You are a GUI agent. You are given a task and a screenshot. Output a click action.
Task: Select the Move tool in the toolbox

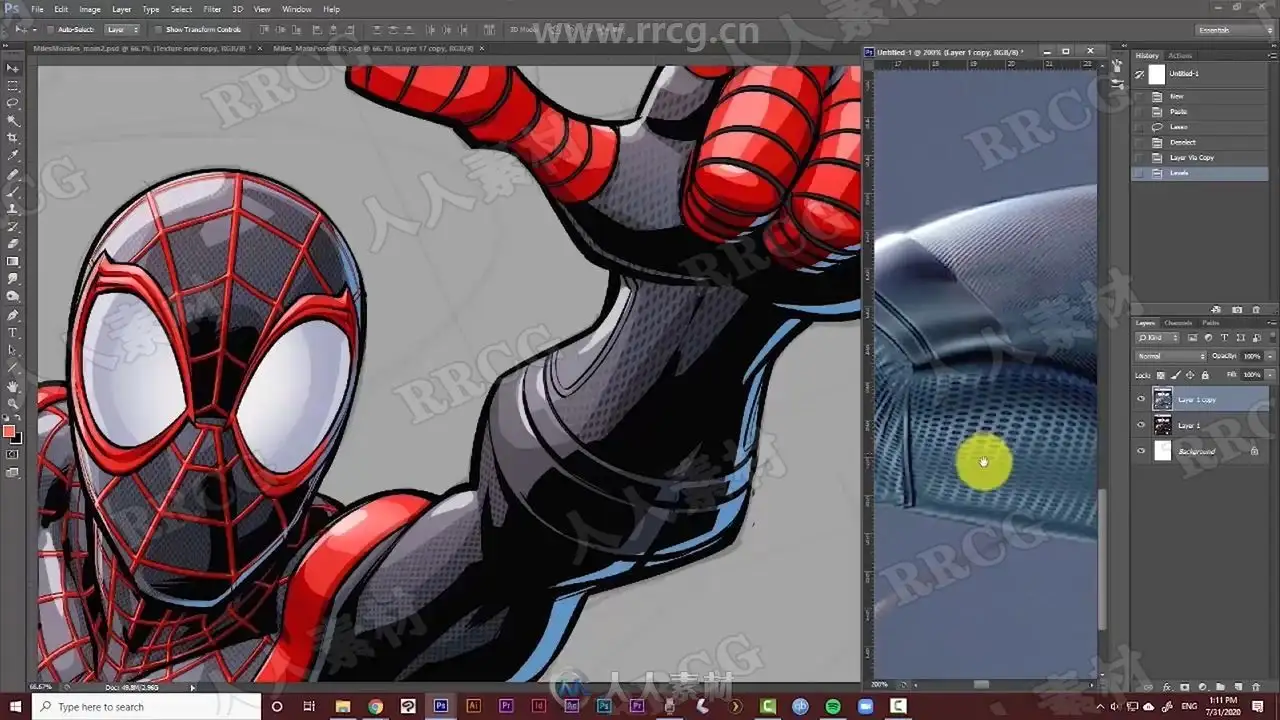point(13,67)
